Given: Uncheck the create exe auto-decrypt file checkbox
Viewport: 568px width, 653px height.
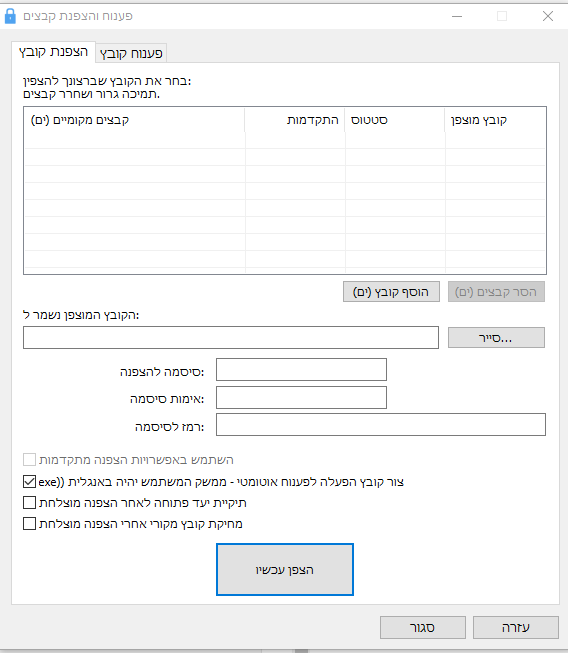Looking at the screenshot, I should [x=30, y=482].
